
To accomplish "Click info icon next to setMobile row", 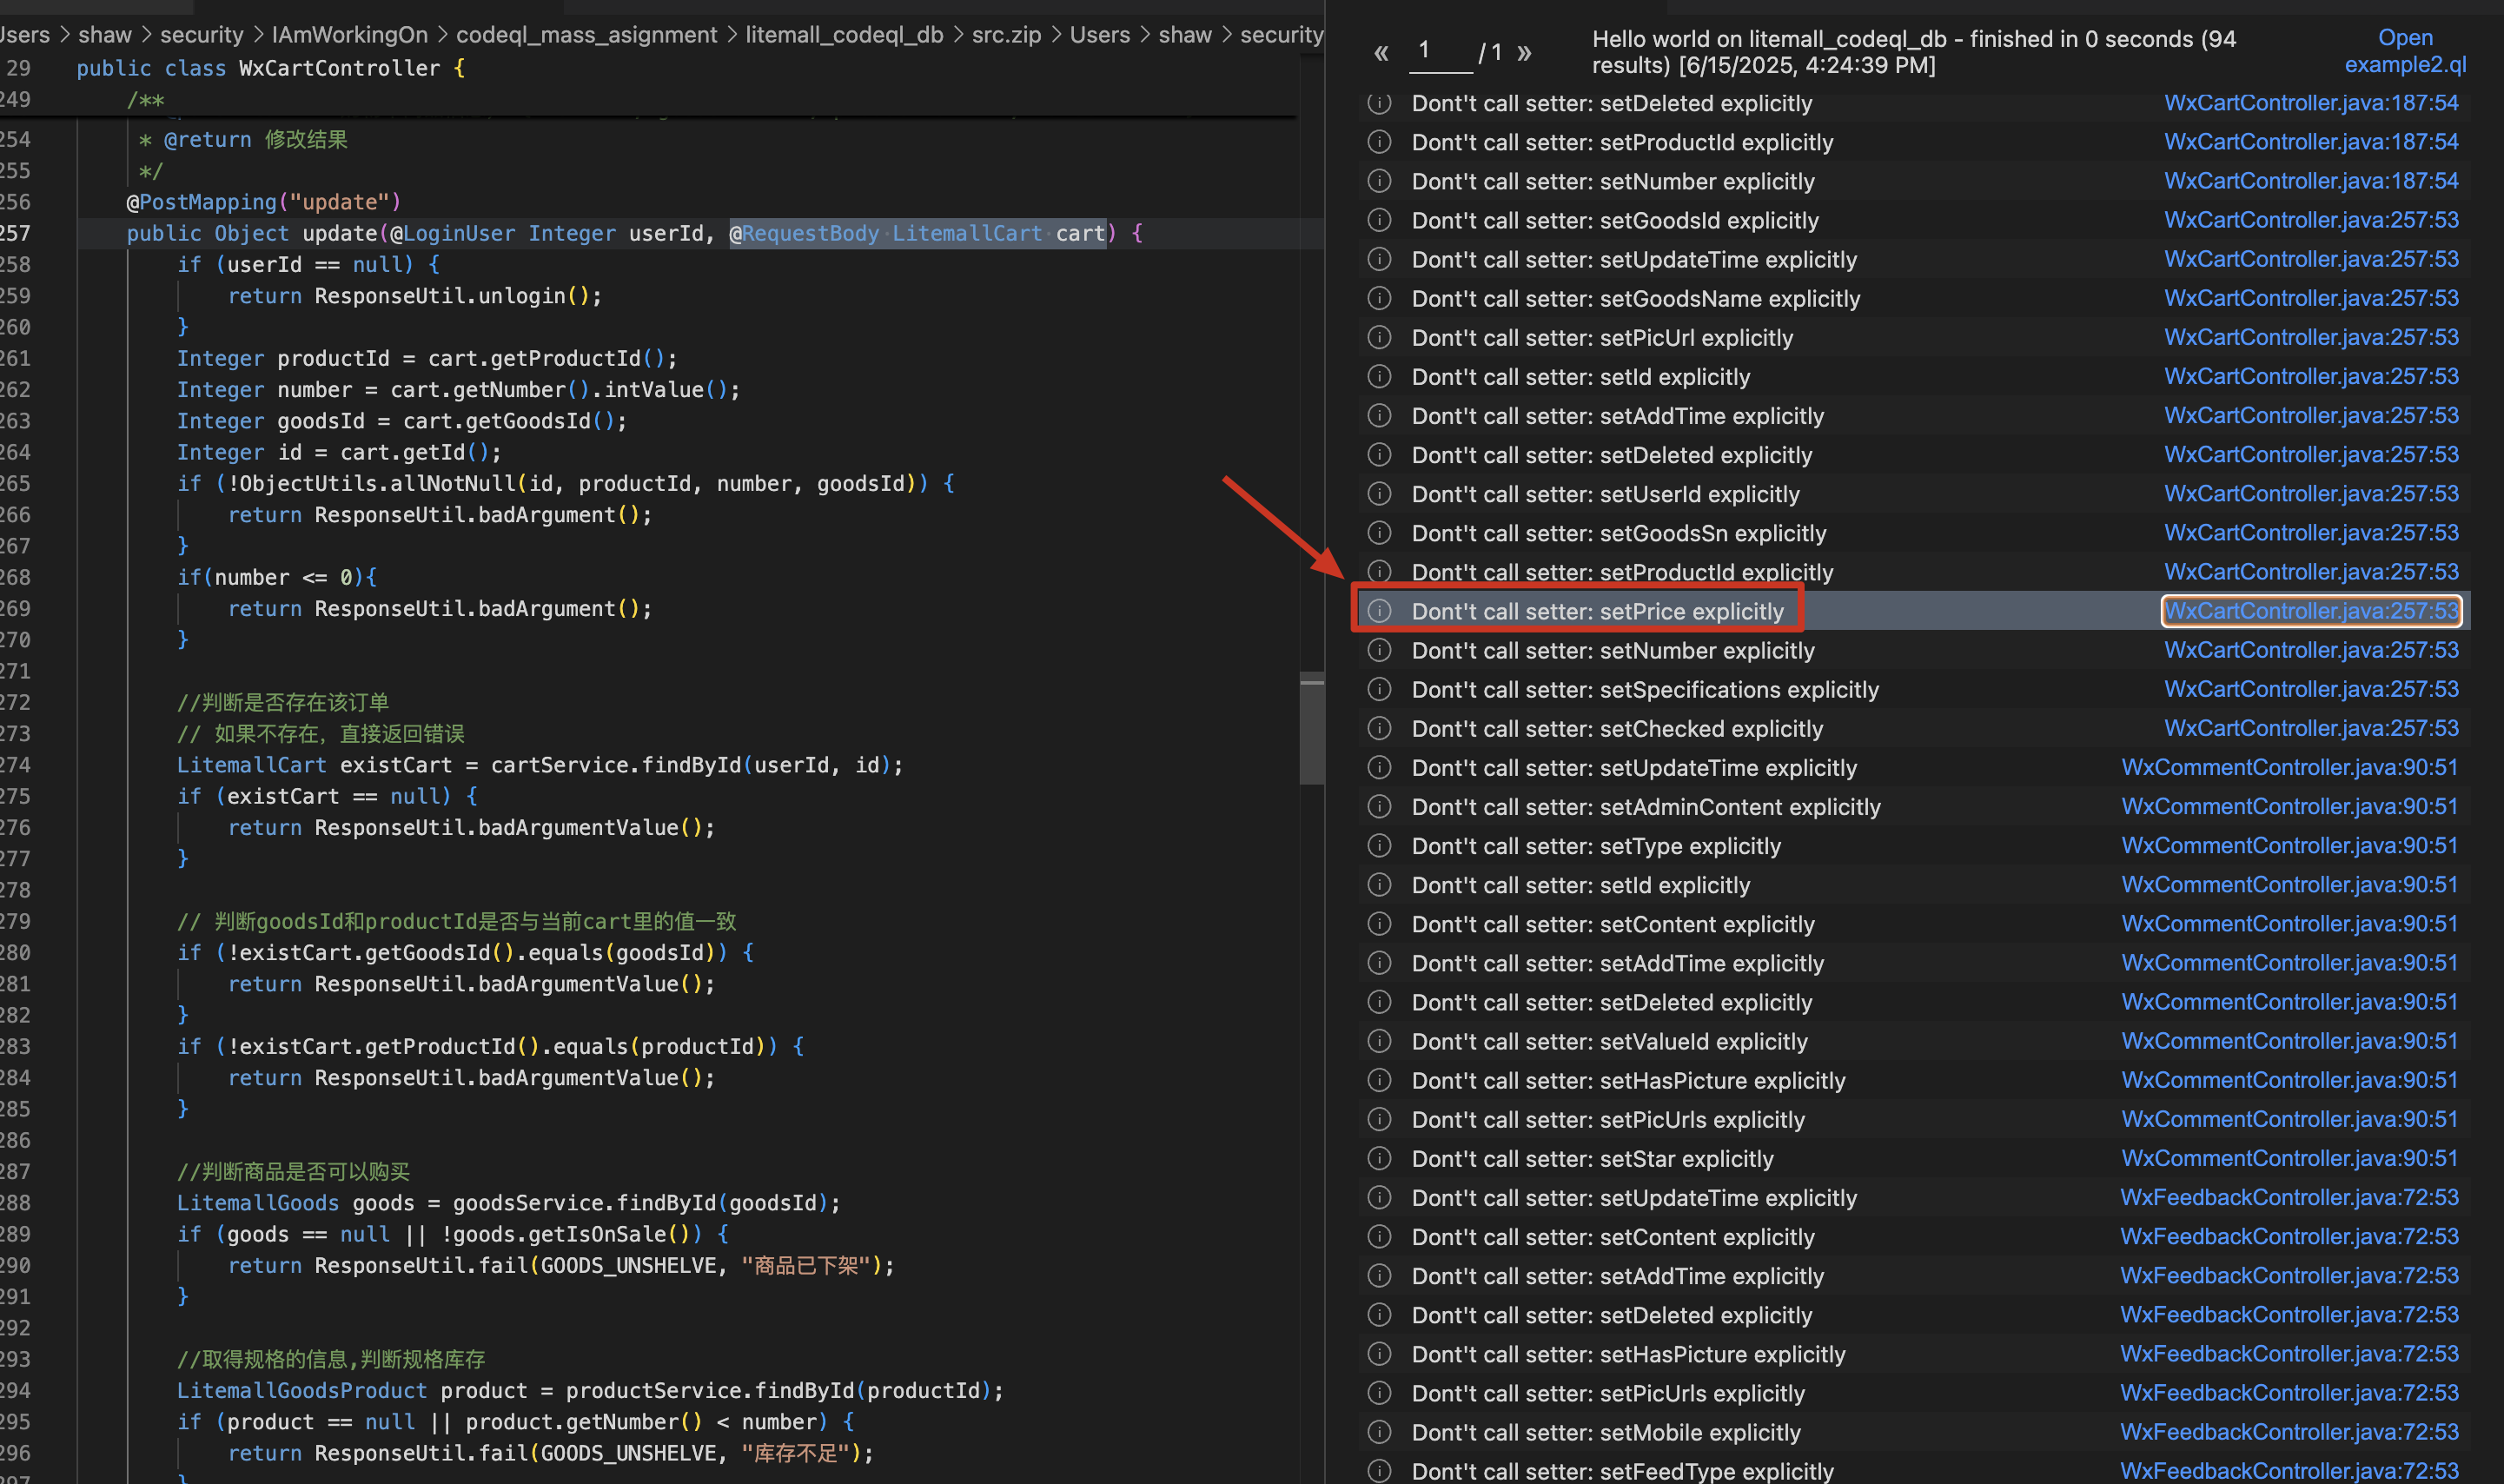I will 1379,1432.
